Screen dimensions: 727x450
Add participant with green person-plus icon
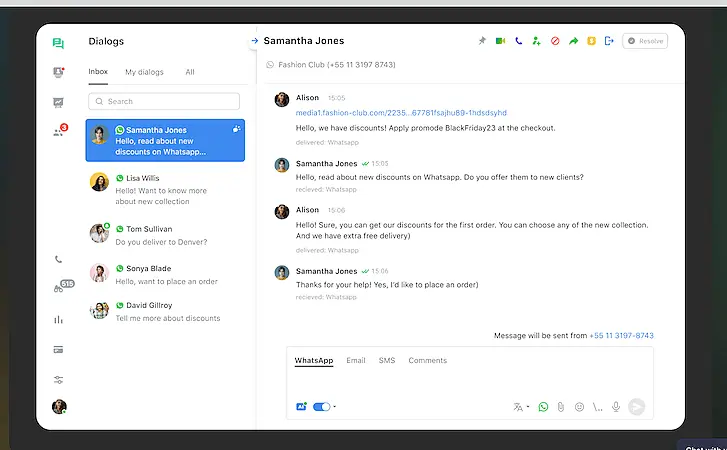coord(536,41)
